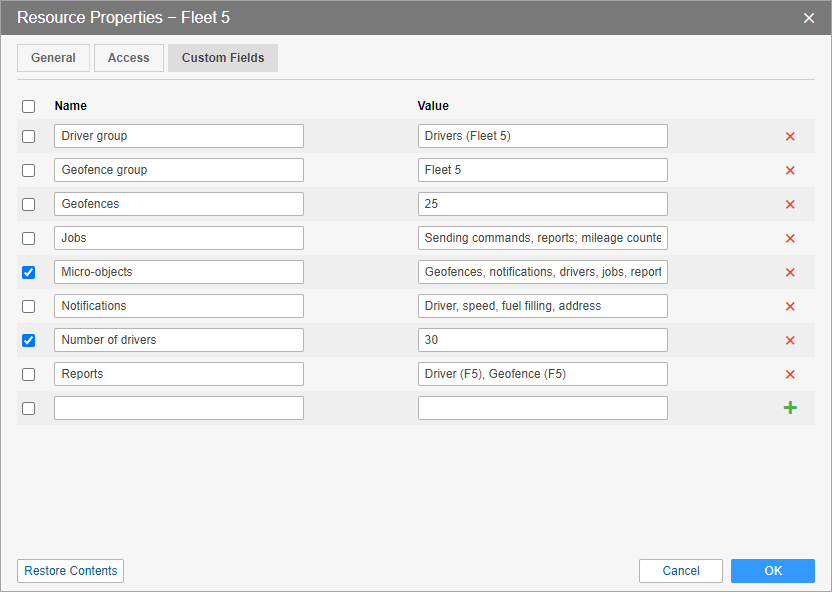Check the Jobs row checkbox
The width and height of the screenshot is (832, 592).
click(28, 238)
